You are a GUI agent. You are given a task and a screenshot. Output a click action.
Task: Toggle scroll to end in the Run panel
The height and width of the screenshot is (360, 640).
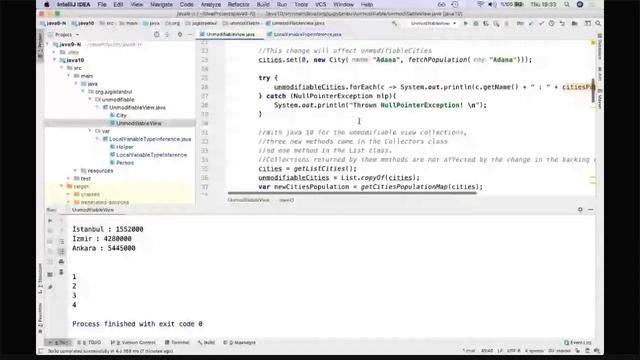[61, 251]
